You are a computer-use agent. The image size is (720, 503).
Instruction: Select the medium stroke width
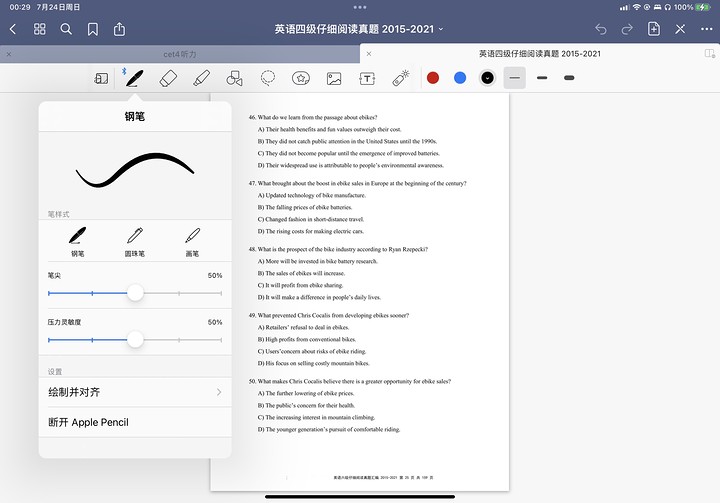[542, 78]
